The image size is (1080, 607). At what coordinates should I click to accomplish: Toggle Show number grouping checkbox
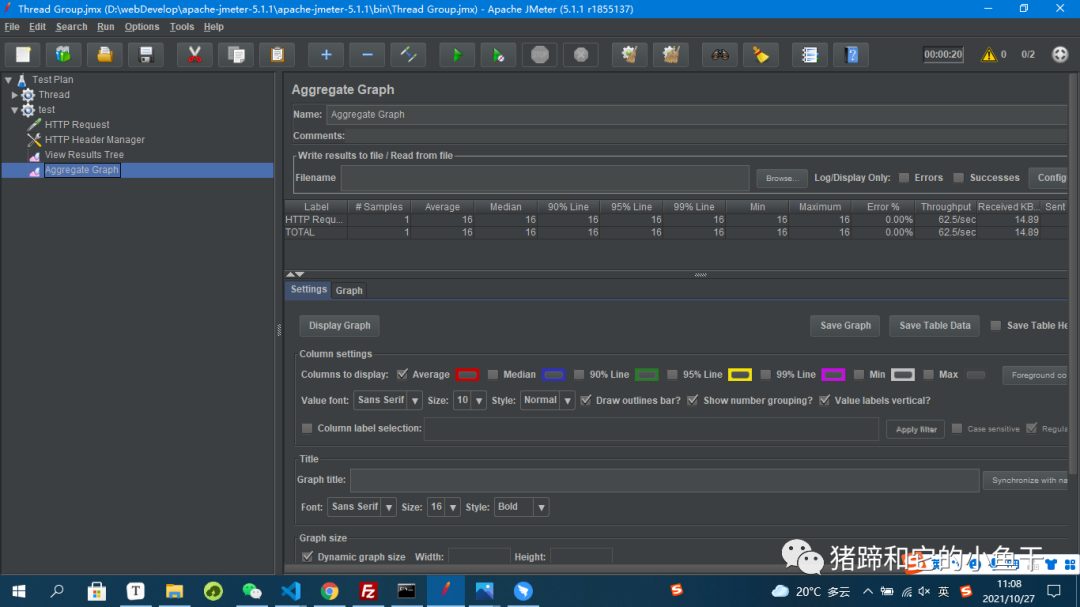pyautogui.click(x=692, y=400)
